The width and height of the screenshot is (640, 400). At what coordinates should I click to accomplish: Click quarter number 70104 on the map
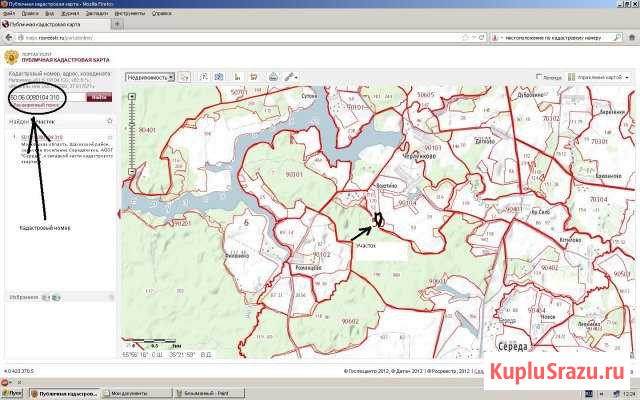tap(599, 199)
